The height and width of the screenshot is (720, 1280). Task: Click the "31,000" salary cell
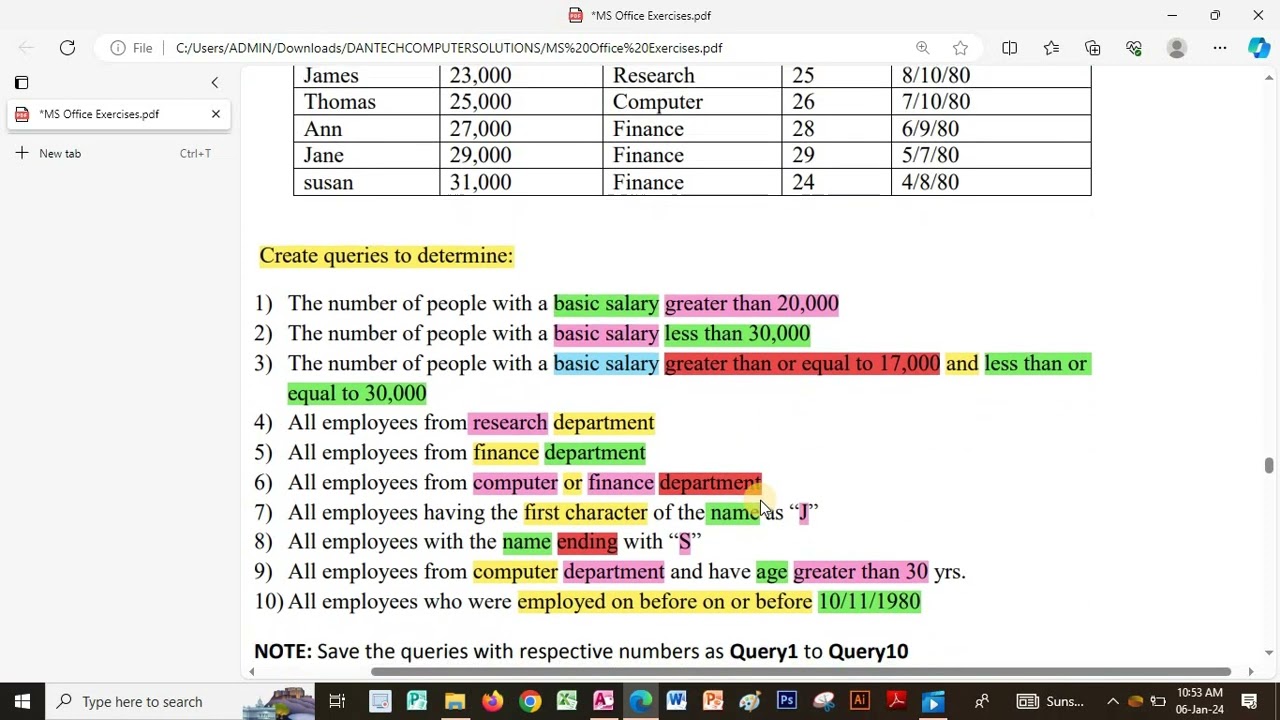click(521, 183)
